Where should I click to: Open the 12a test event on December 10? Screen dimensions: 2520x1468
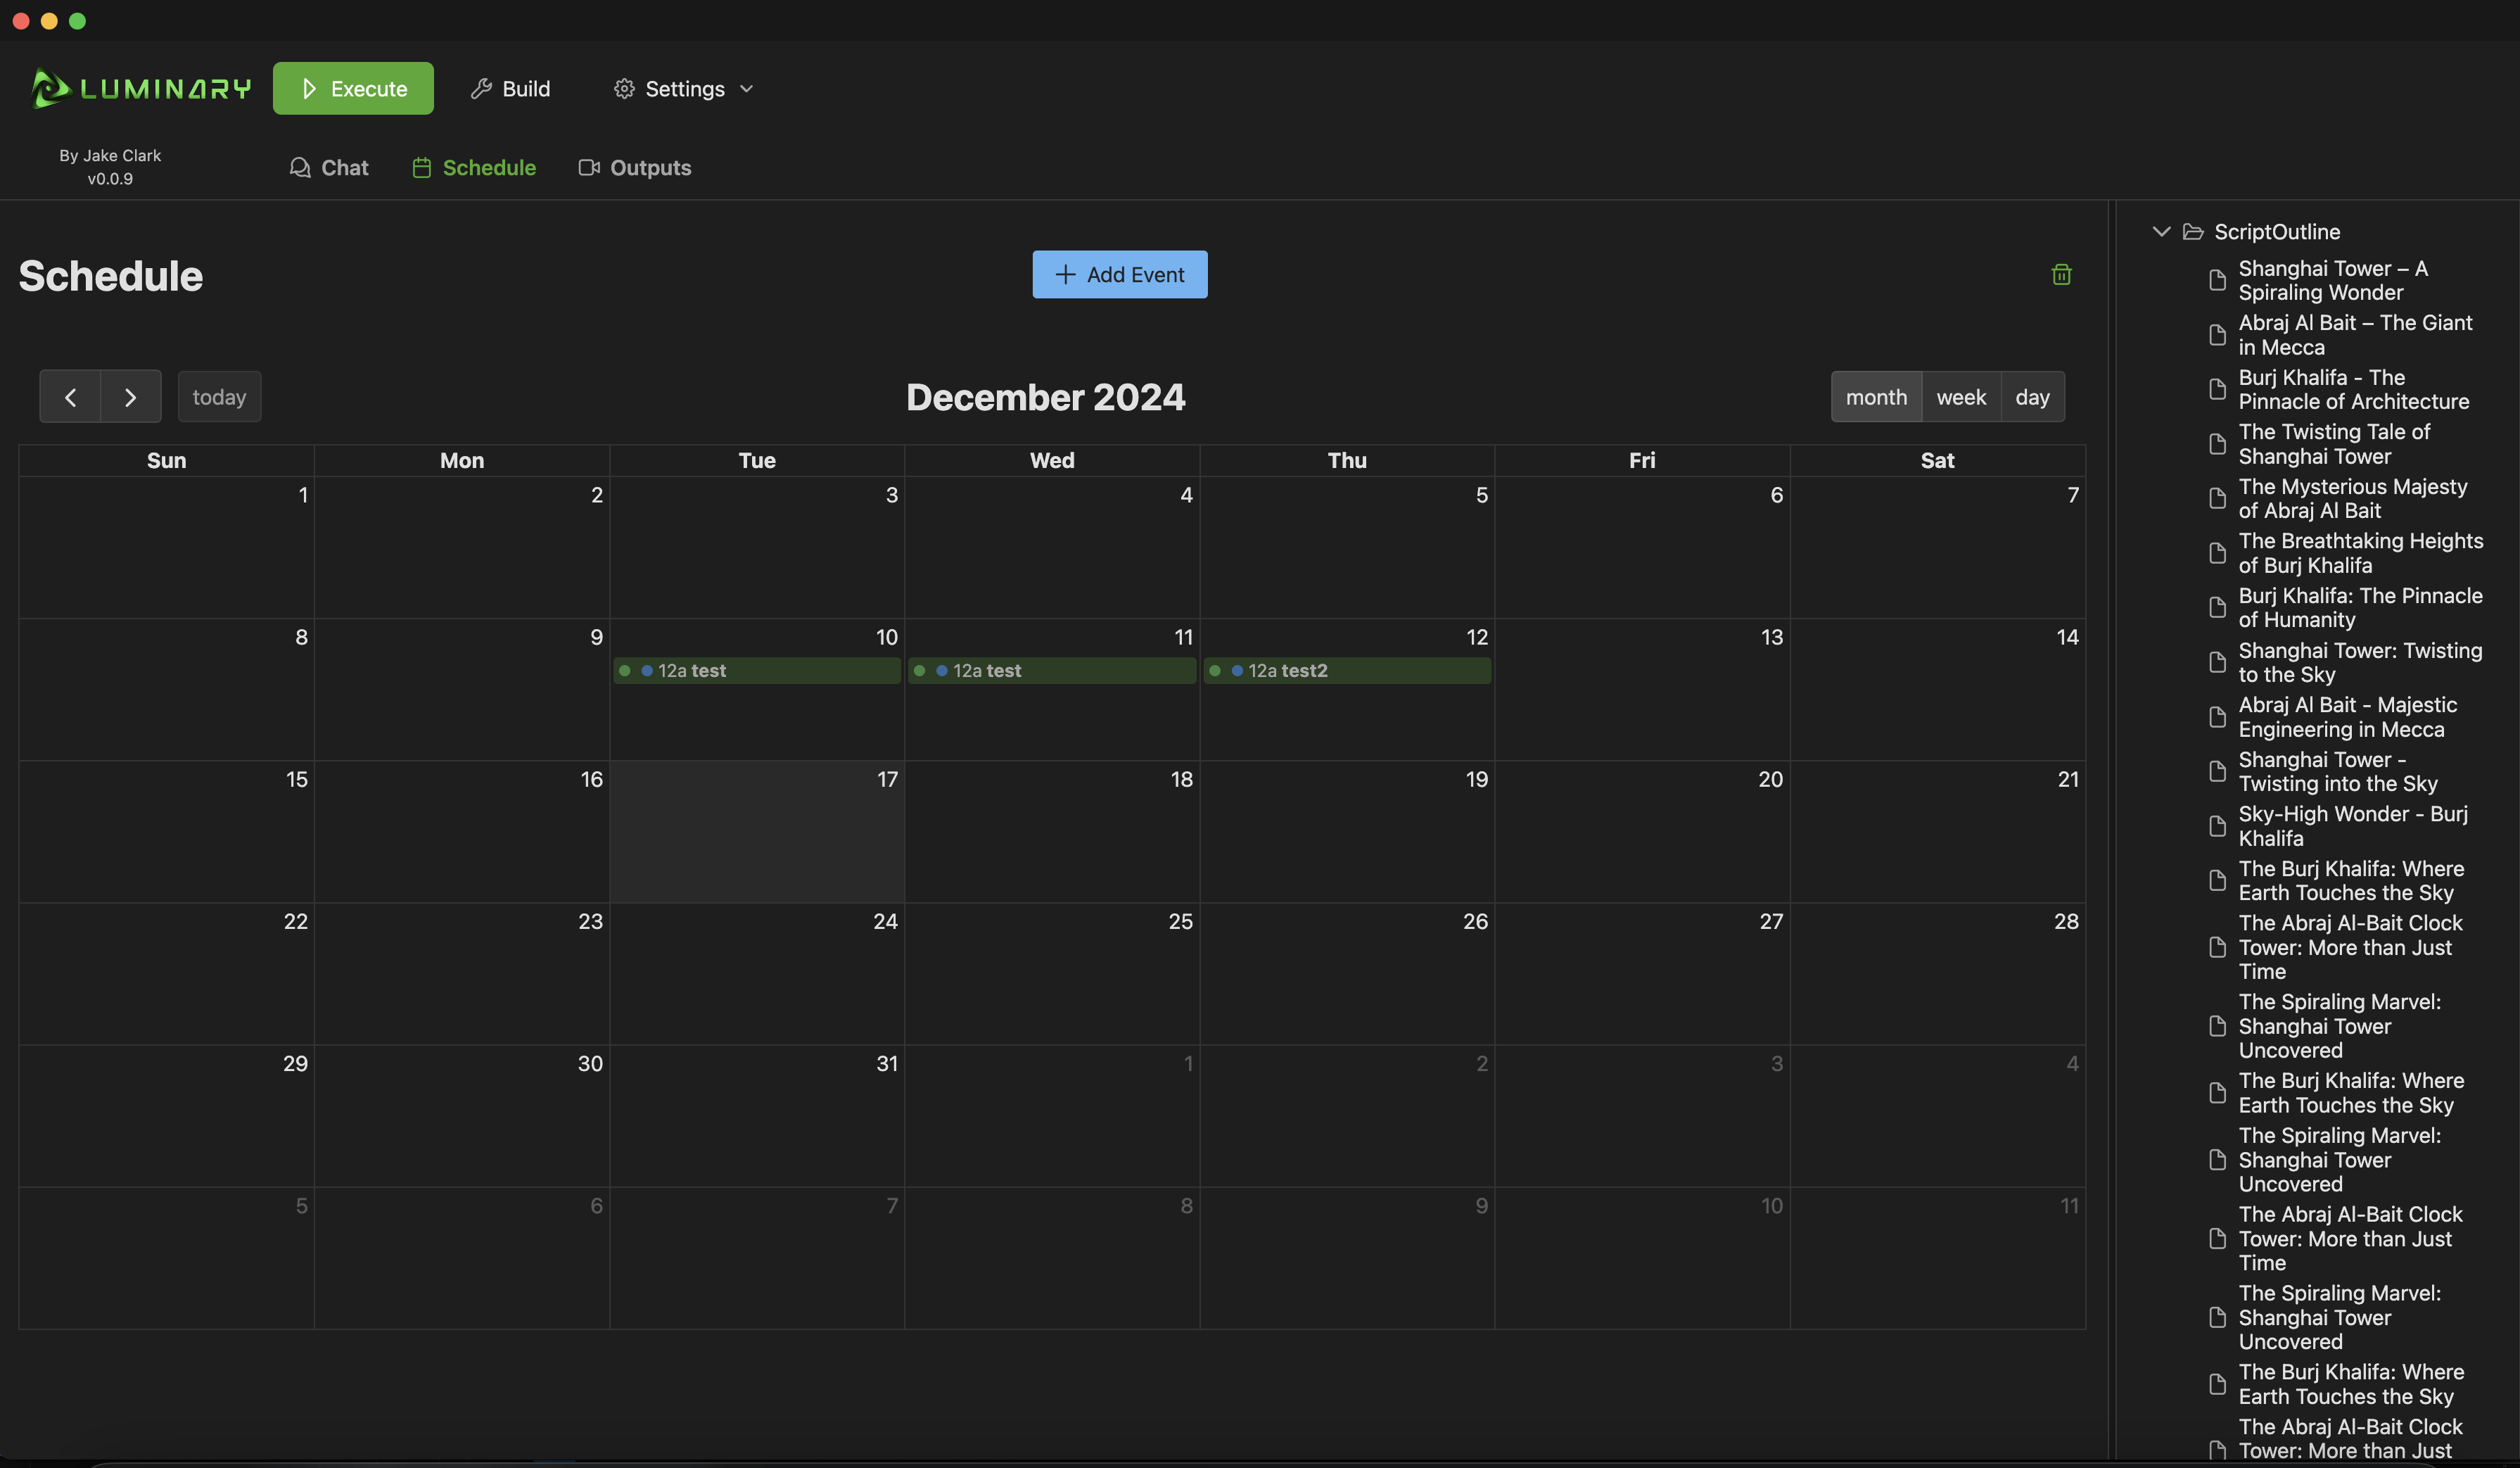757,670
